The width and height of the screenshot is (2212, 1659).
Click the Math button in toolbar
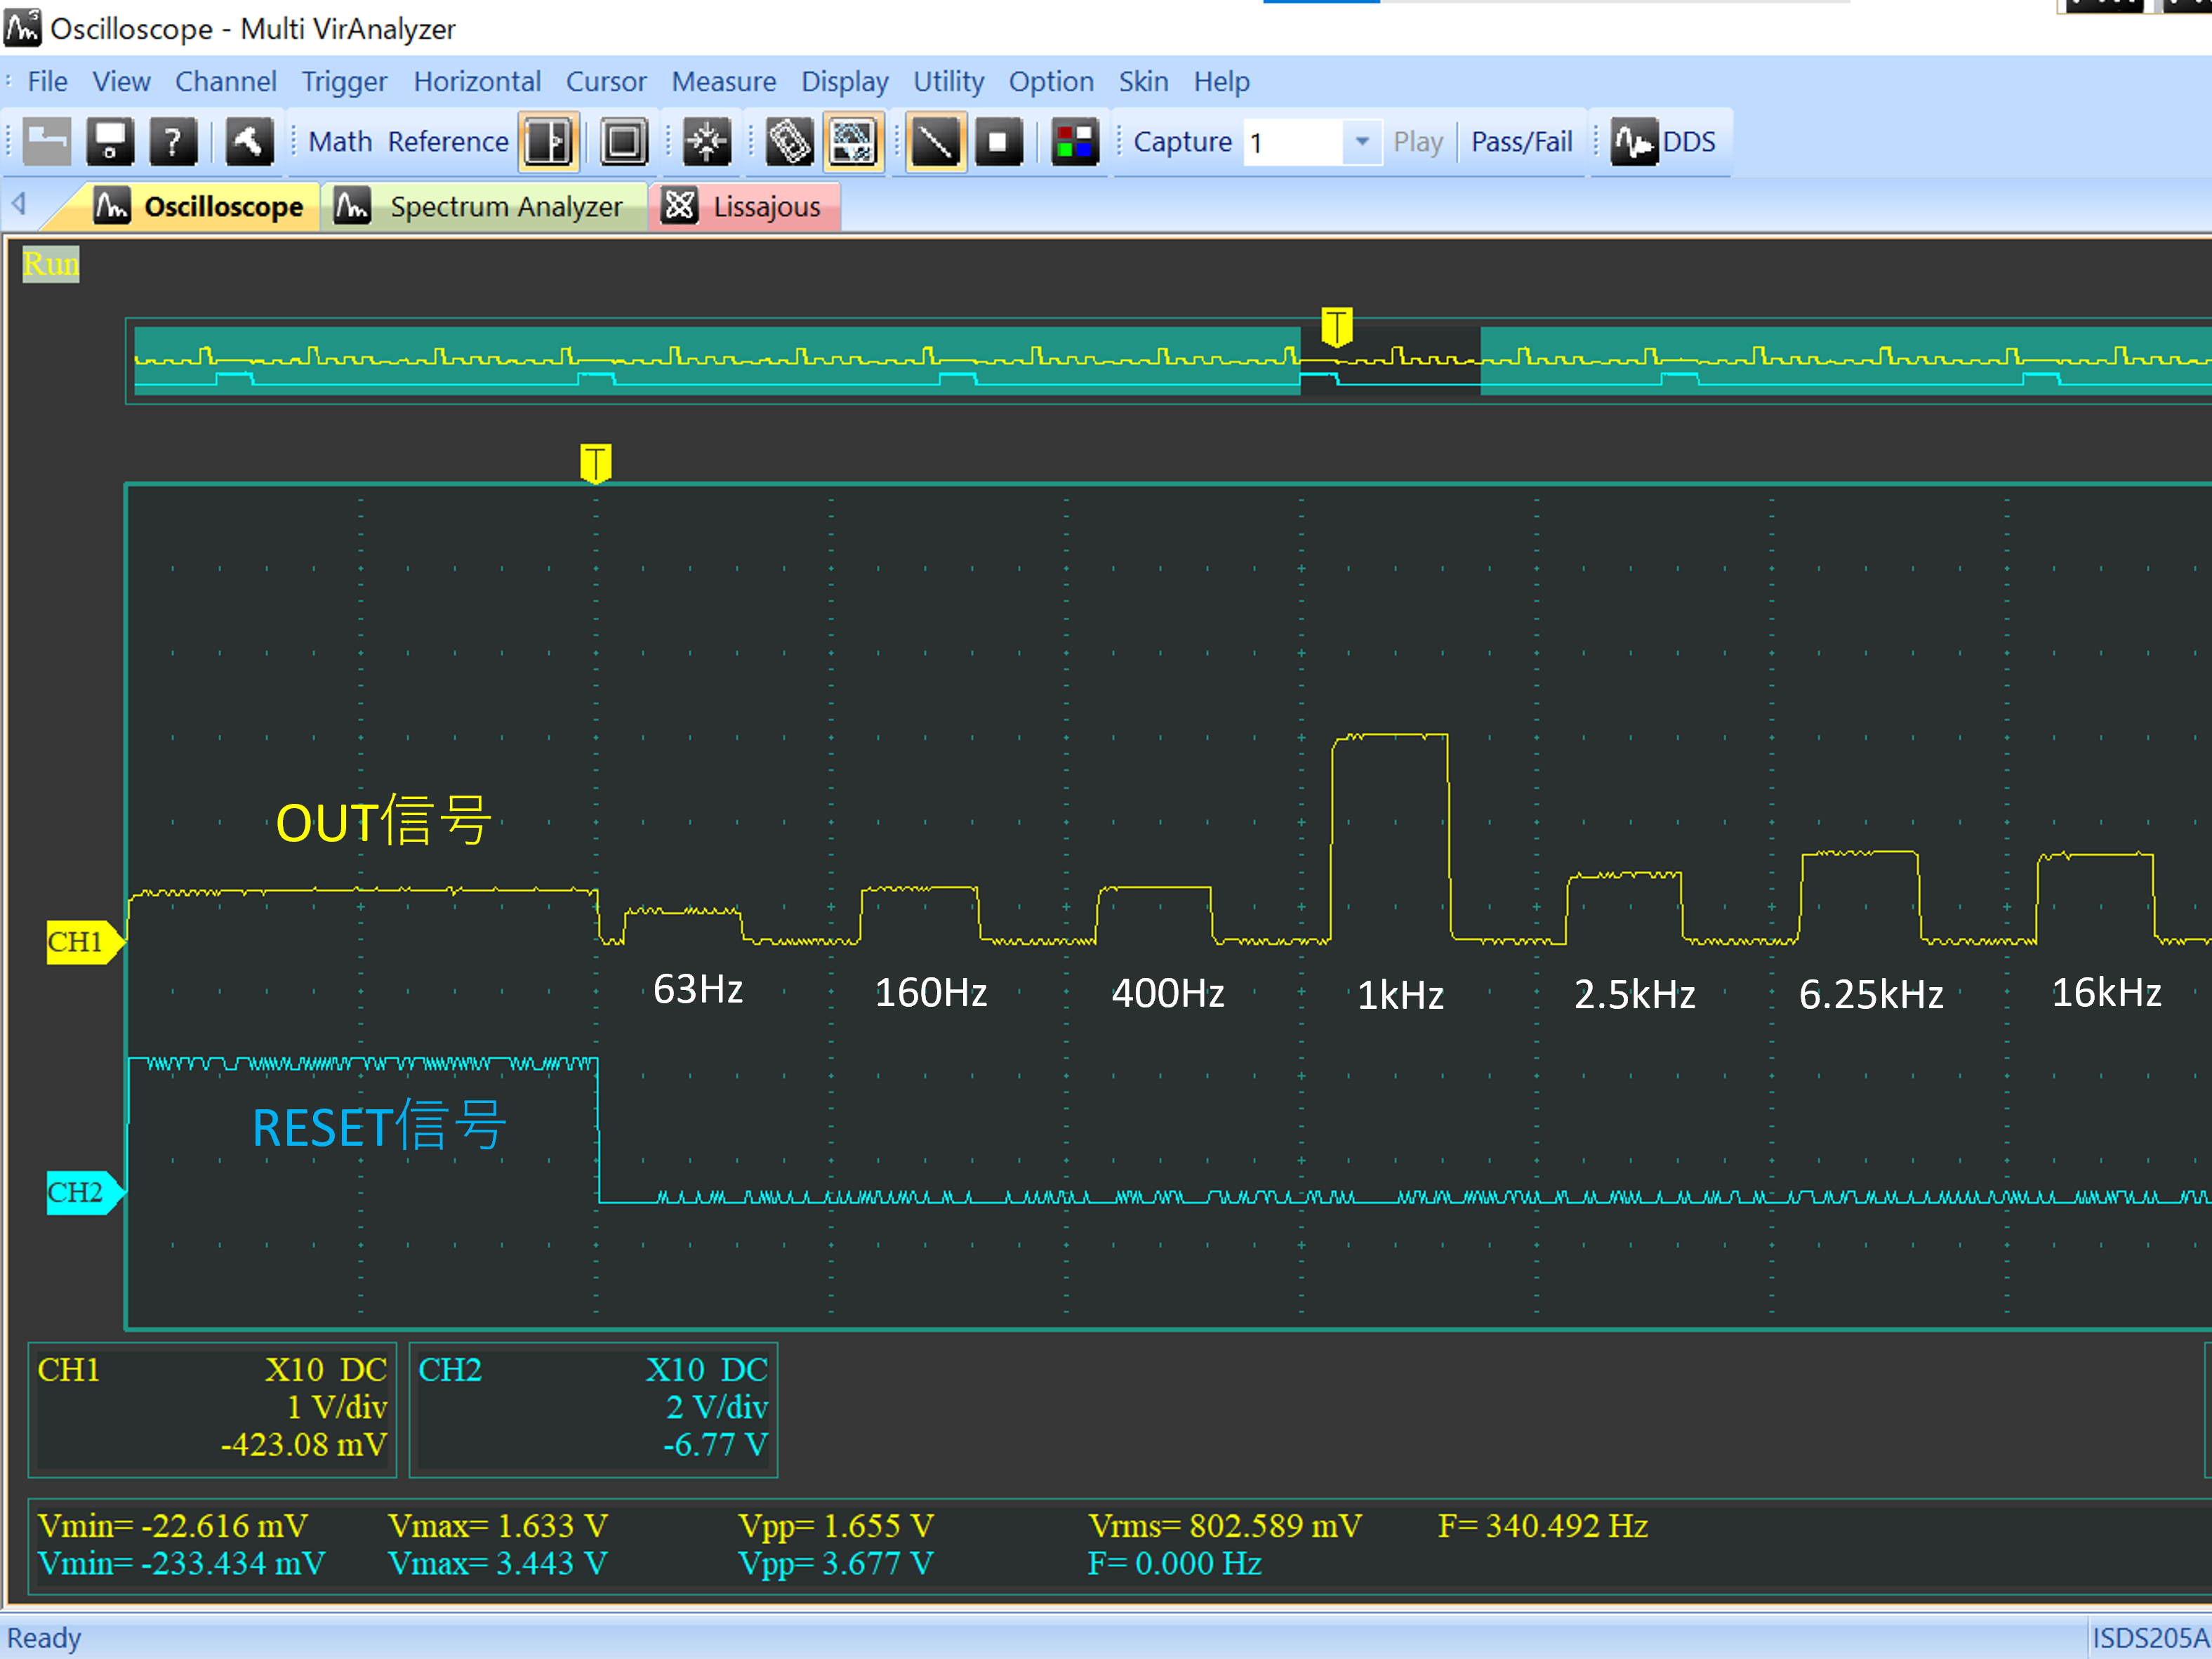[340, 142]
